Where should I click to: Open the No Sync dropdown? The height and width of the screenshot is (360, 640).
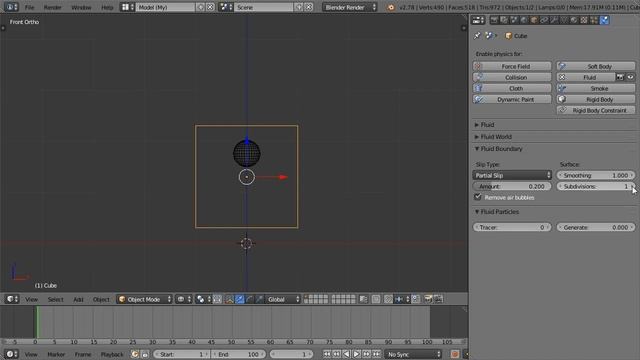(x=413, y=354)
